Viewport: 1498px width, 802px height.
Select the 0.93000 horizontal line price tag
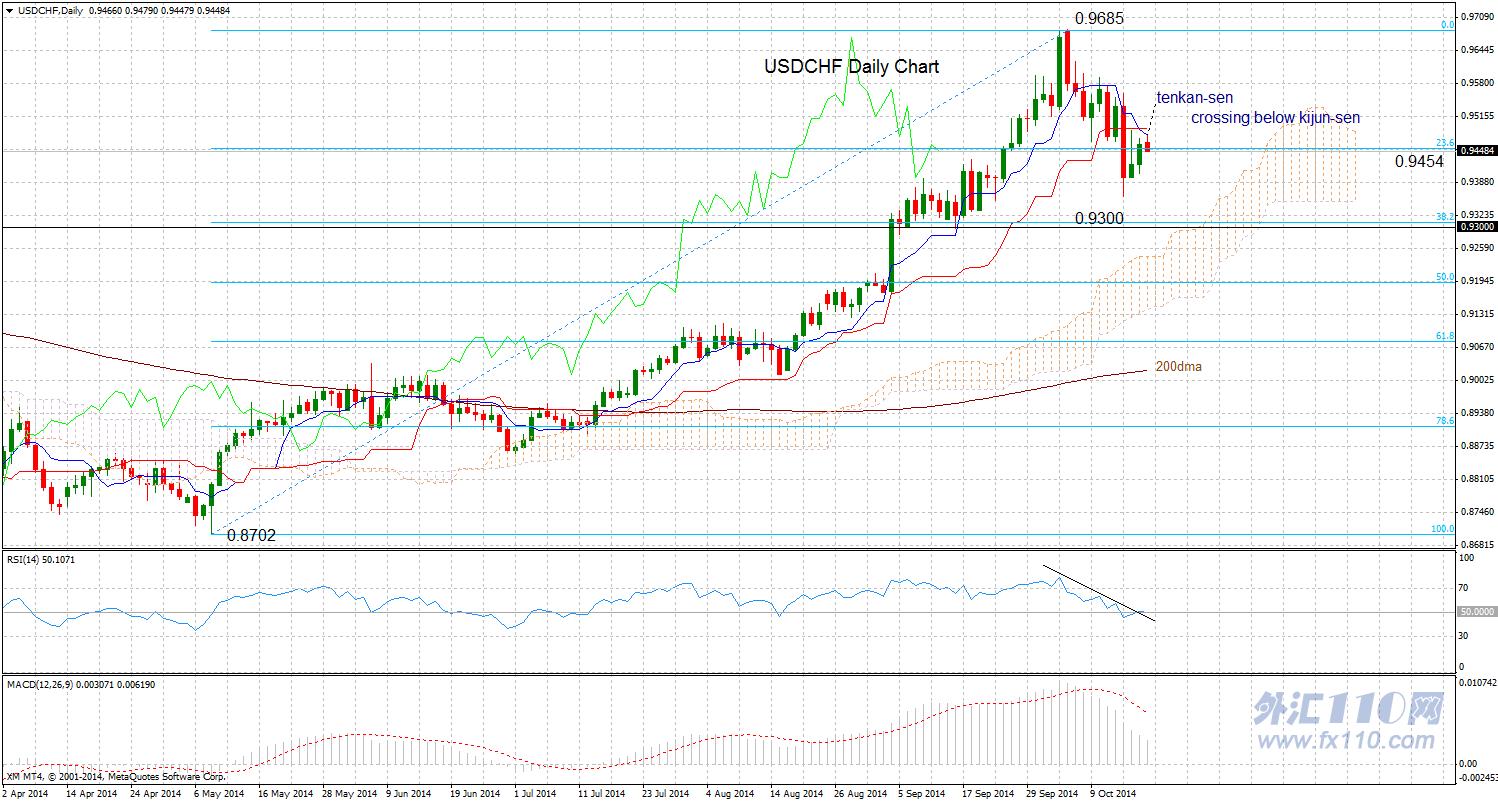click(1477, 227)
